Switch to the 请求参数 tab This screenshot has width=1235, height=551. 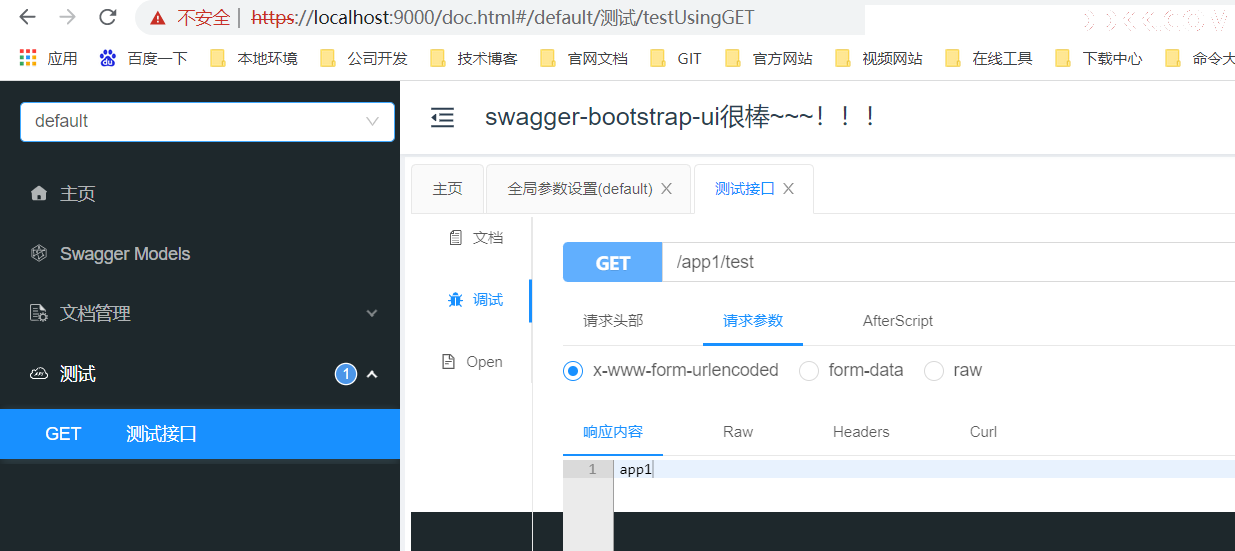coord(753,321)
